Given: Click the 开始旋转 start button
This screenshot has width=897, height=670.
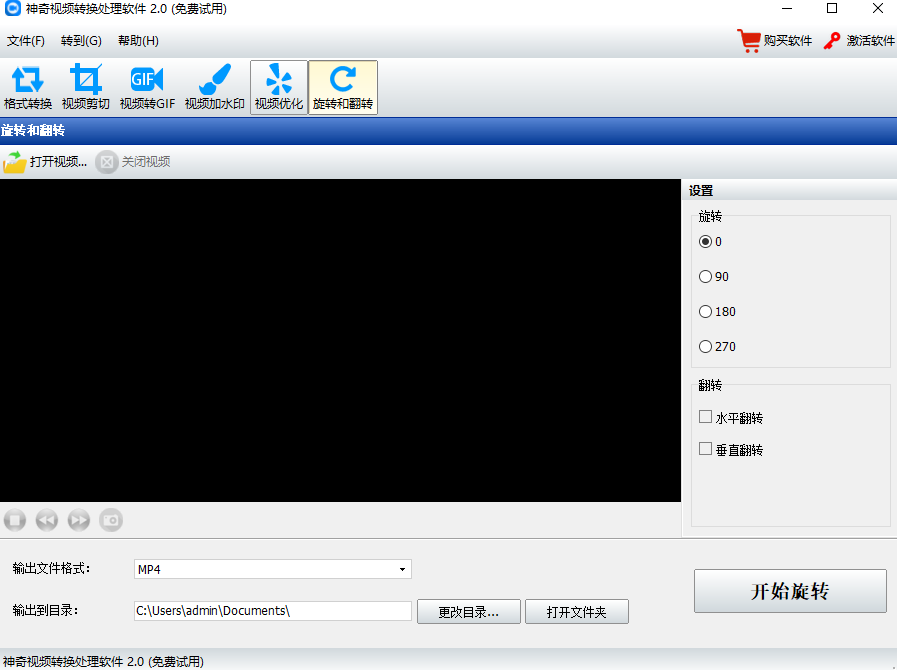Looking at the screenshot, I should coord(790,591).
